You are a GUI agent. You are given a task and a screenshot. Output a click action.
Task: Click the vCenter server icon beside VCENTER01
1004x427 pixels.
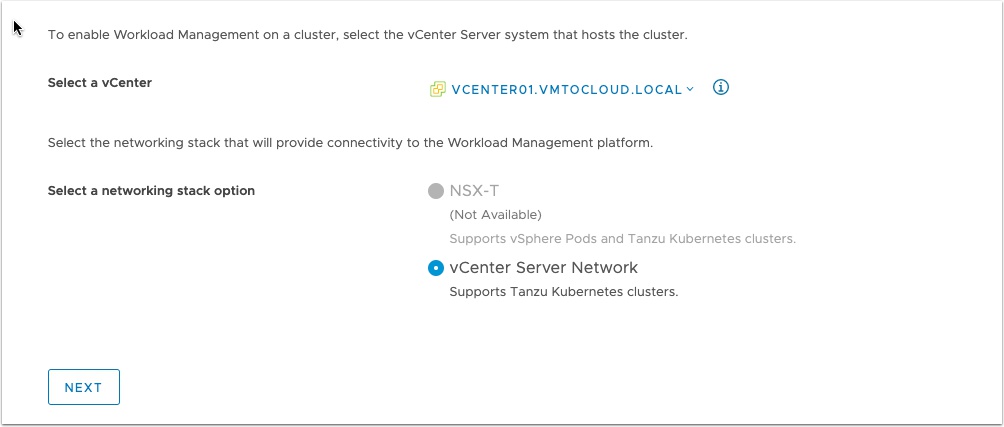[x=437, y=89]
